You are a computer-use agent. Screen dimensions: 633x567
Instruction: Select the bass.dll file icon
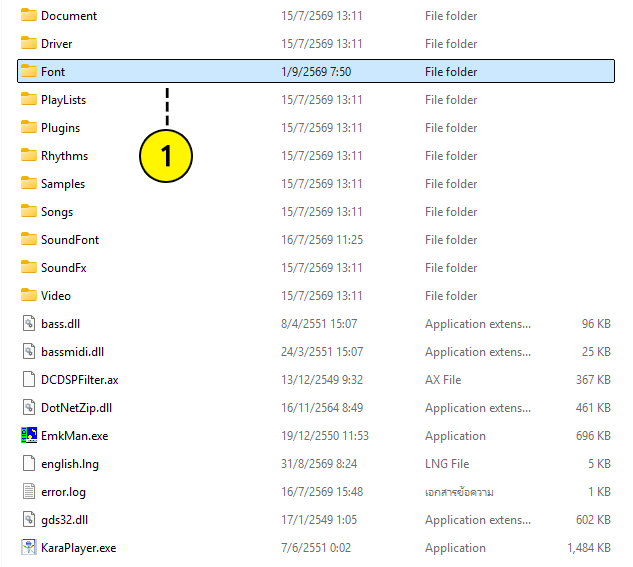coord(29,323)
